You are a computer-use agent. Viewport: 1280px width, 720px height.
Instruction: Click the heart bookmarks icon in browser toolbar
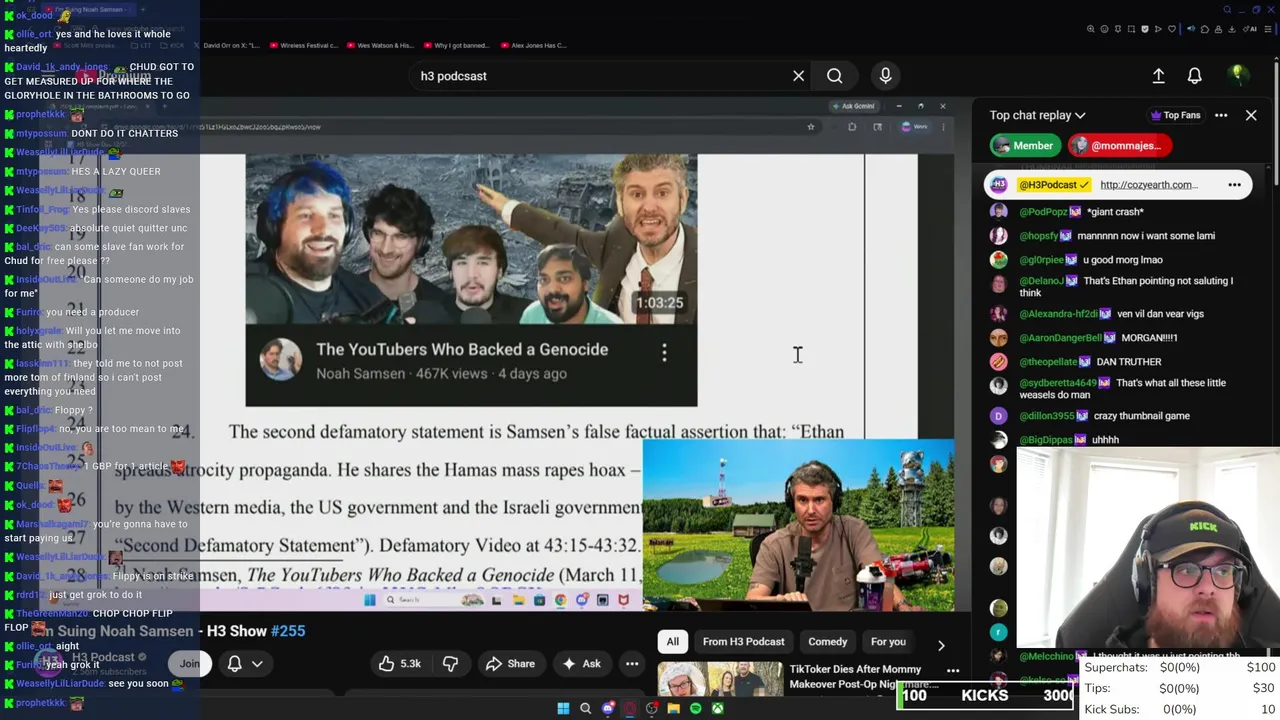(1172, 29)
